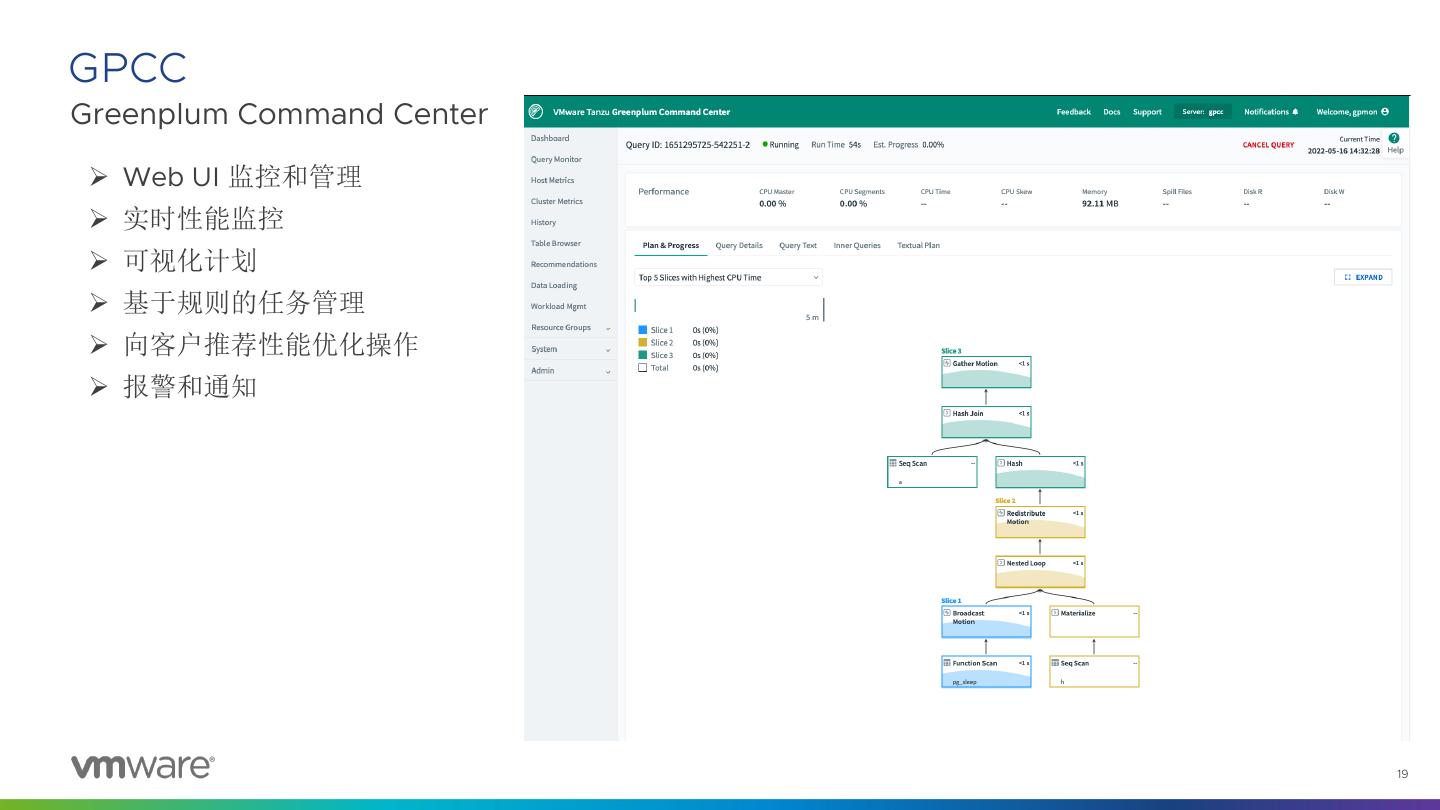Click the yellow Slice 2 color swatch

(x=643, y=342)
